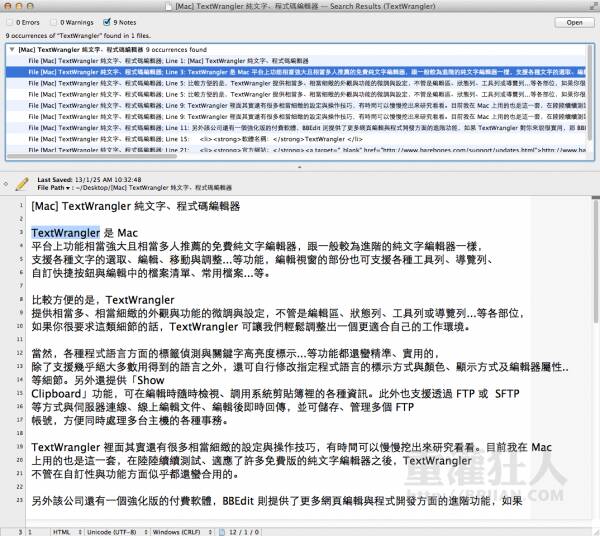Click the SFTP text on line 15
The height and width of the screenshot is (536, 600).
507,394
